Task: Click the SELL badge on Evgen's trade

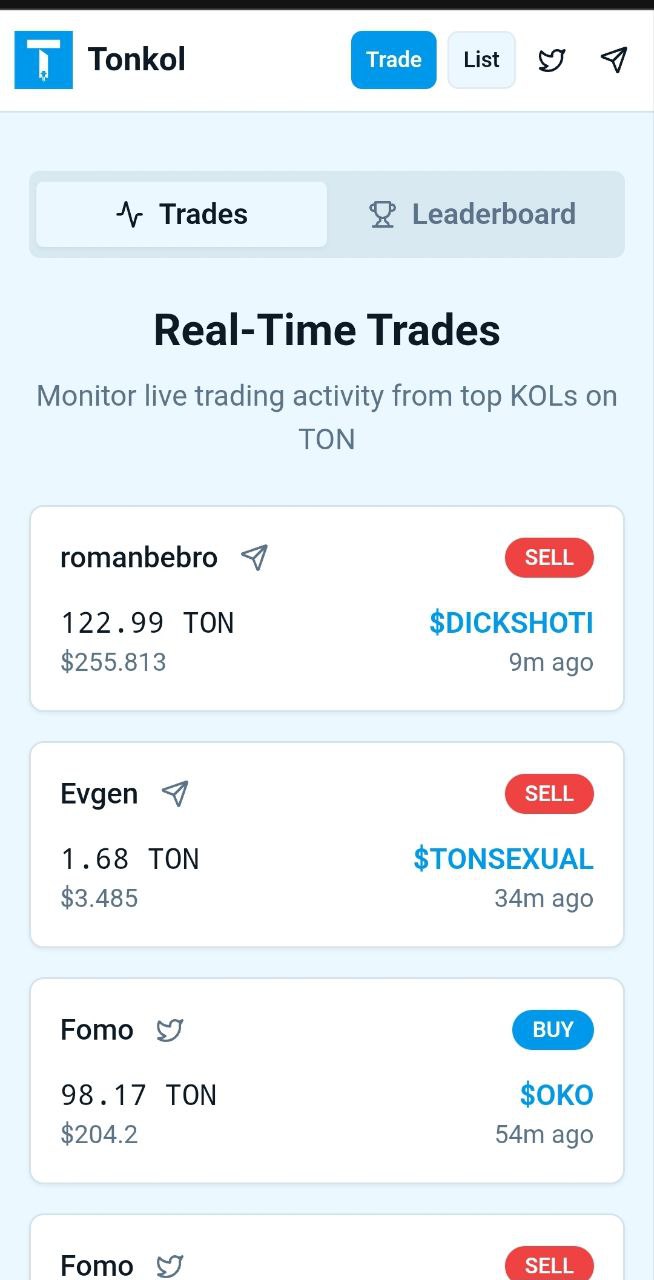Action: [x=549, y=793]
